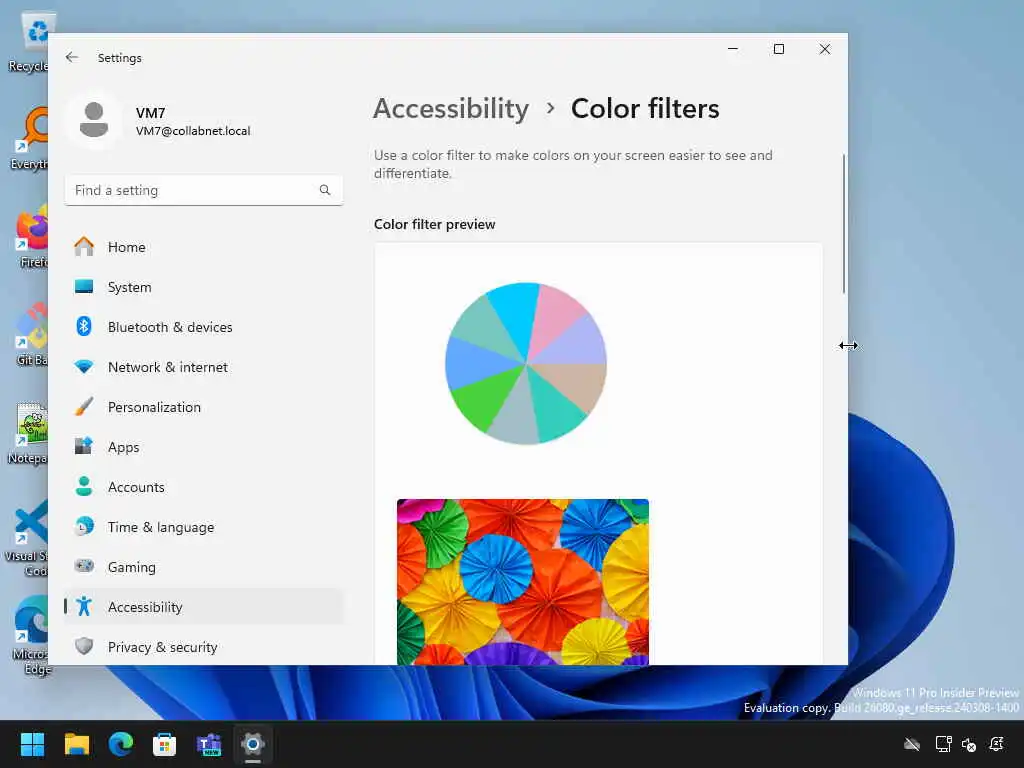The width and height of the screenshot is (1024, 768).
Task: Click the Settings gear icon in taskbar
Action: [253, 744]
